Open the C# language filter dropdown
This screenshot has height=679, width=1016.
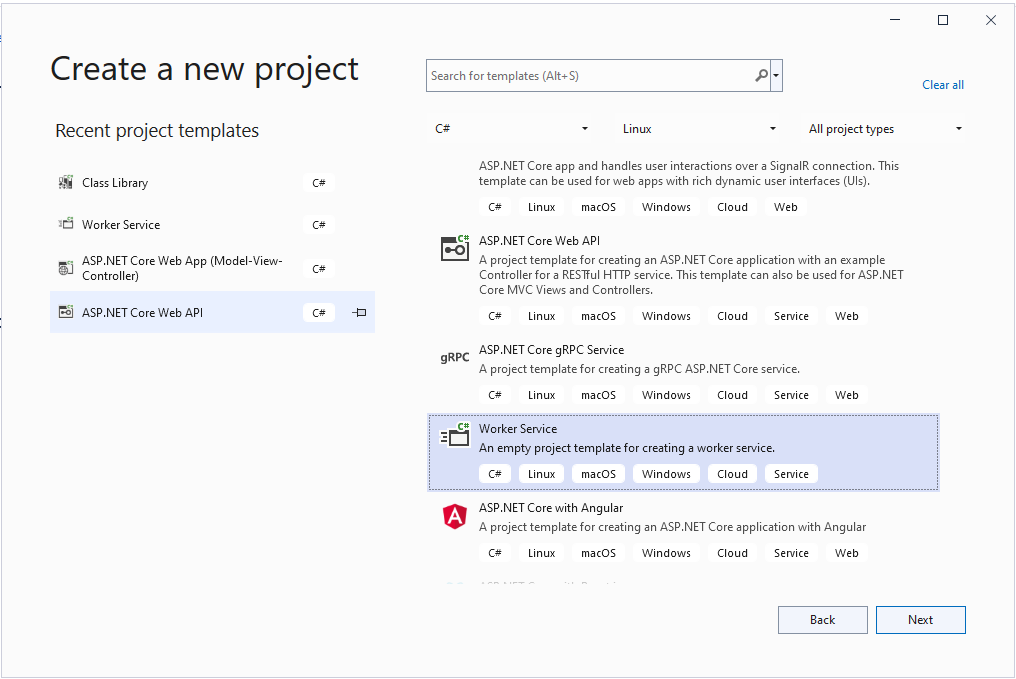[511, 129]
